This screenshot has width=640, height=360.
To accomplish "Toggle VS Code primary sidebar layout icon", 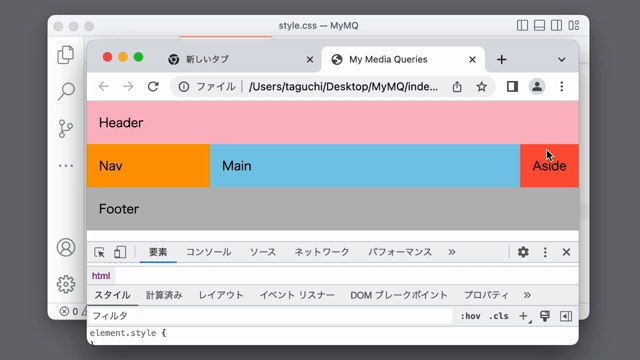I will click(x=522, y=25).
